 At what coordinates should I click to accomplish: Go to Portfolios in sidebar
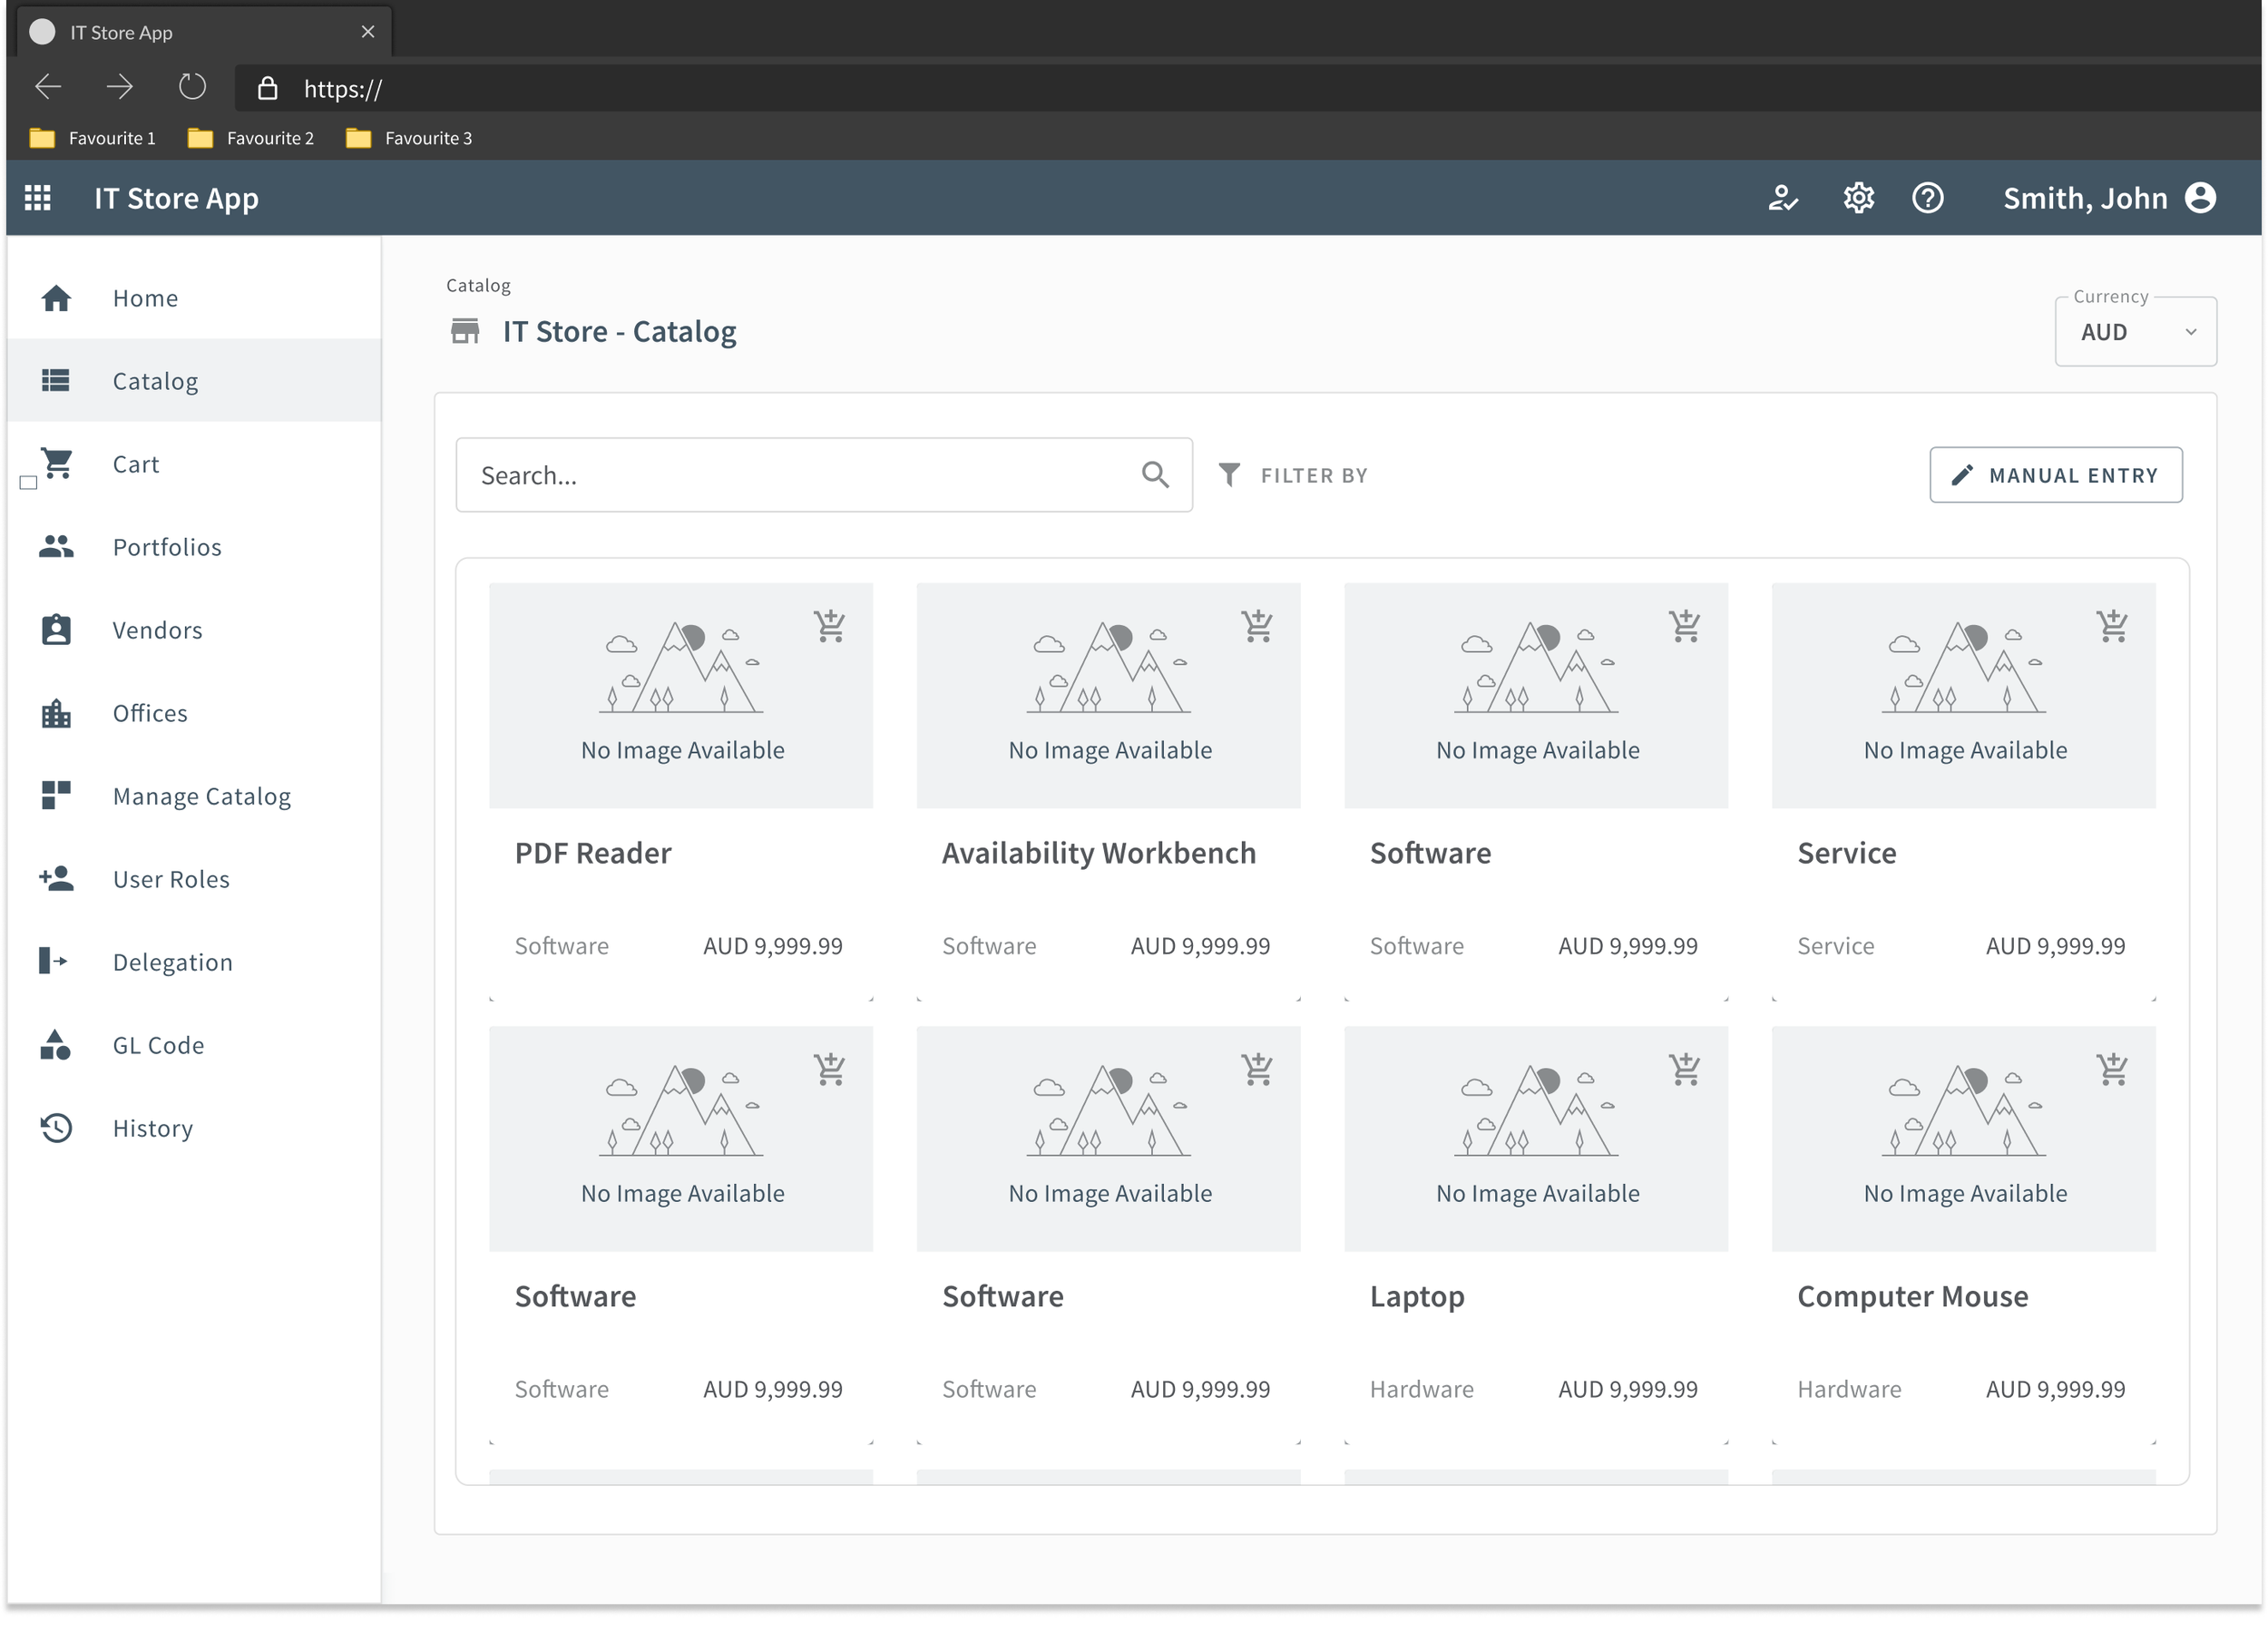pyautogui.click(x=167, y=547)
